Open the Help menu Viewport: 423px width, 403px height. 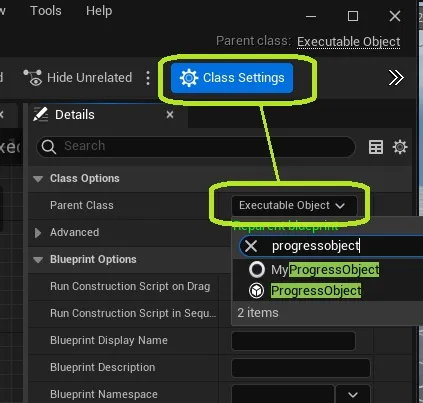pyautogui.click(x=99, y=11)
